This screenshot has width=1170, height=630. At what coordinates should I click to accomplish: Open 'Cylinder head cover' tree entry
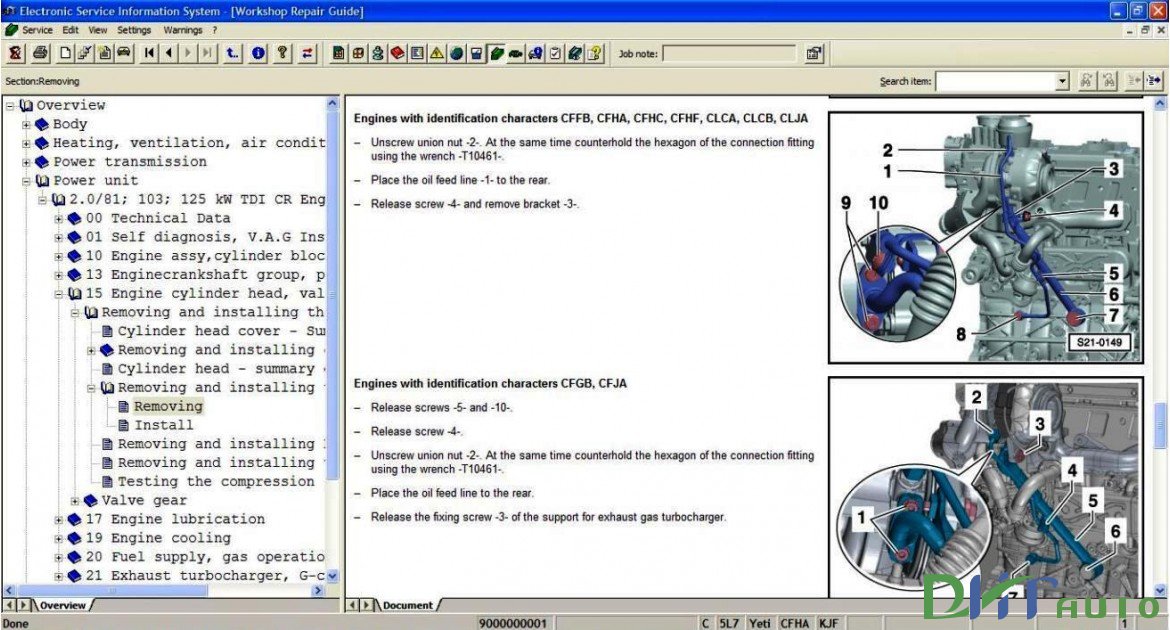pyautogui.click(x=221, y=331)
